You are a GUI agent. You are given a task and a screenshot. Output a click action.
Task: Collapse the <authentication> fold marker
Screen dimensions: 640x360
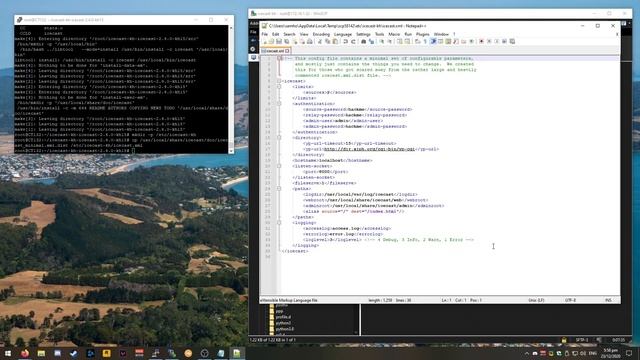click(279, 104)
